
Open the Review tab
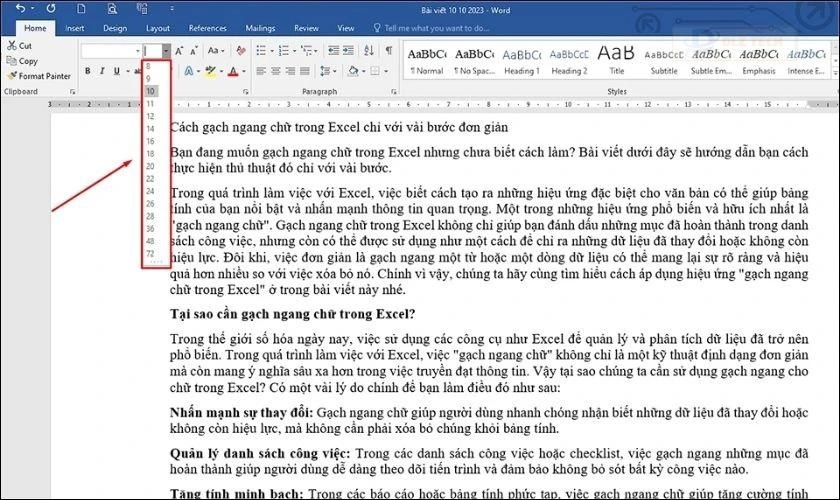306,28
